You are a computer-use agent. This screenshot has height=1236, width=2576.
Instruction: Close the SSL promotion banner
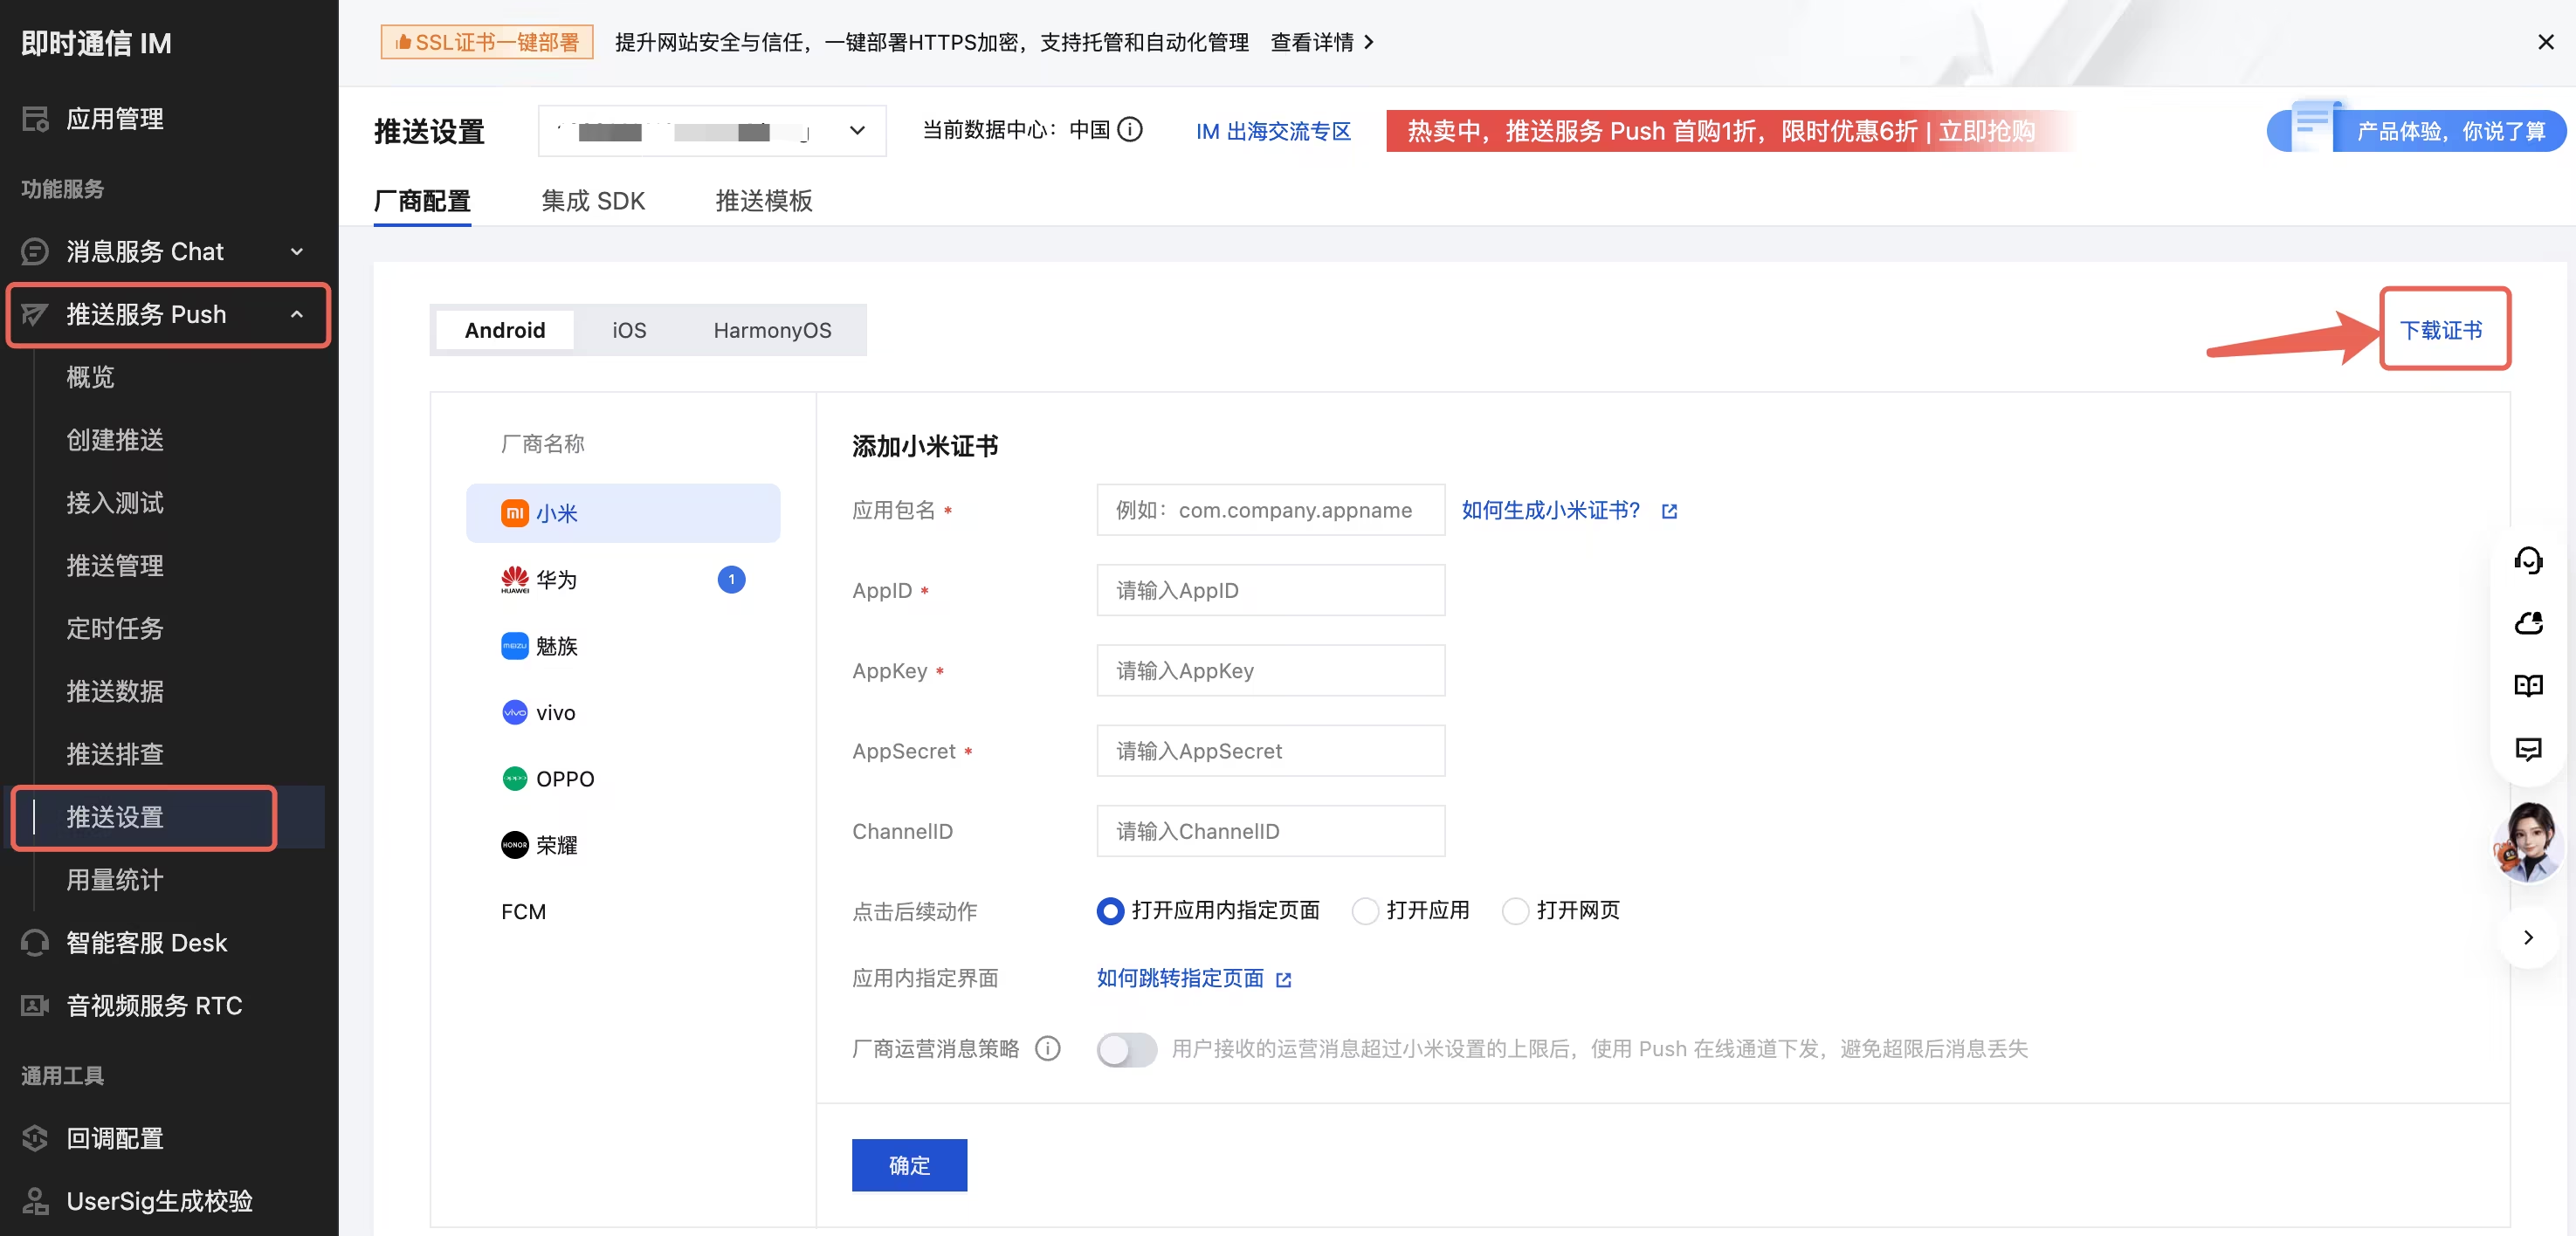click(x=2545, y=42)
